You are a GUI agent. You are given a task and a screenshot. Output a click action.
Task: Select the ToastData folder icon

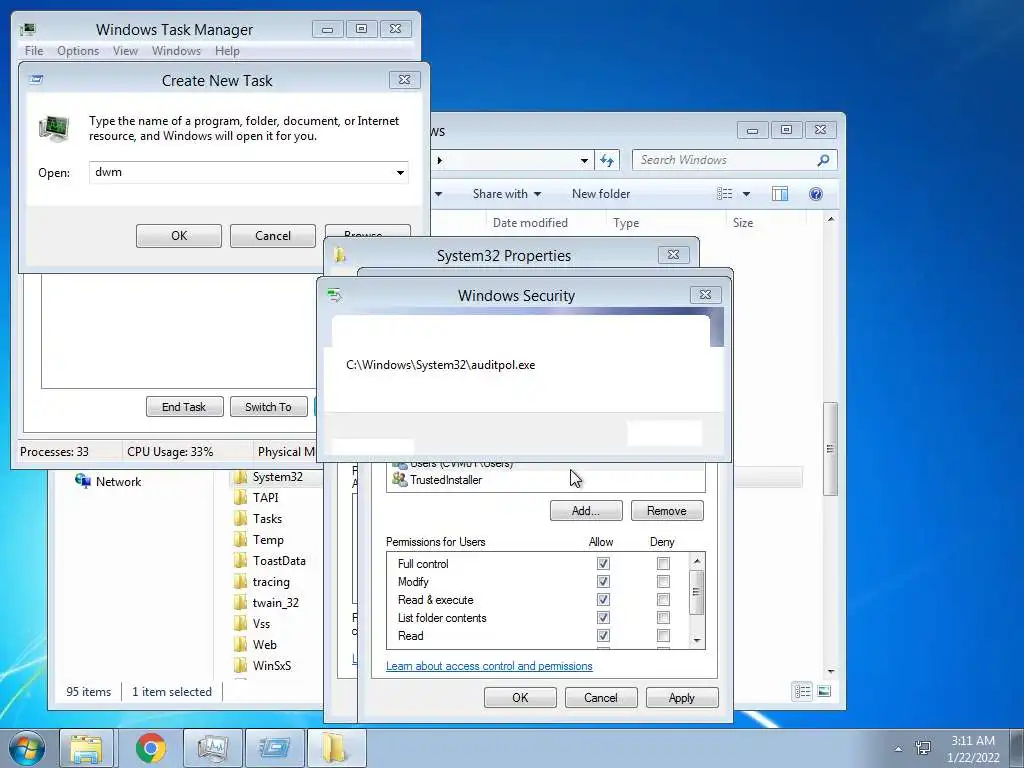tap(240, 560)
